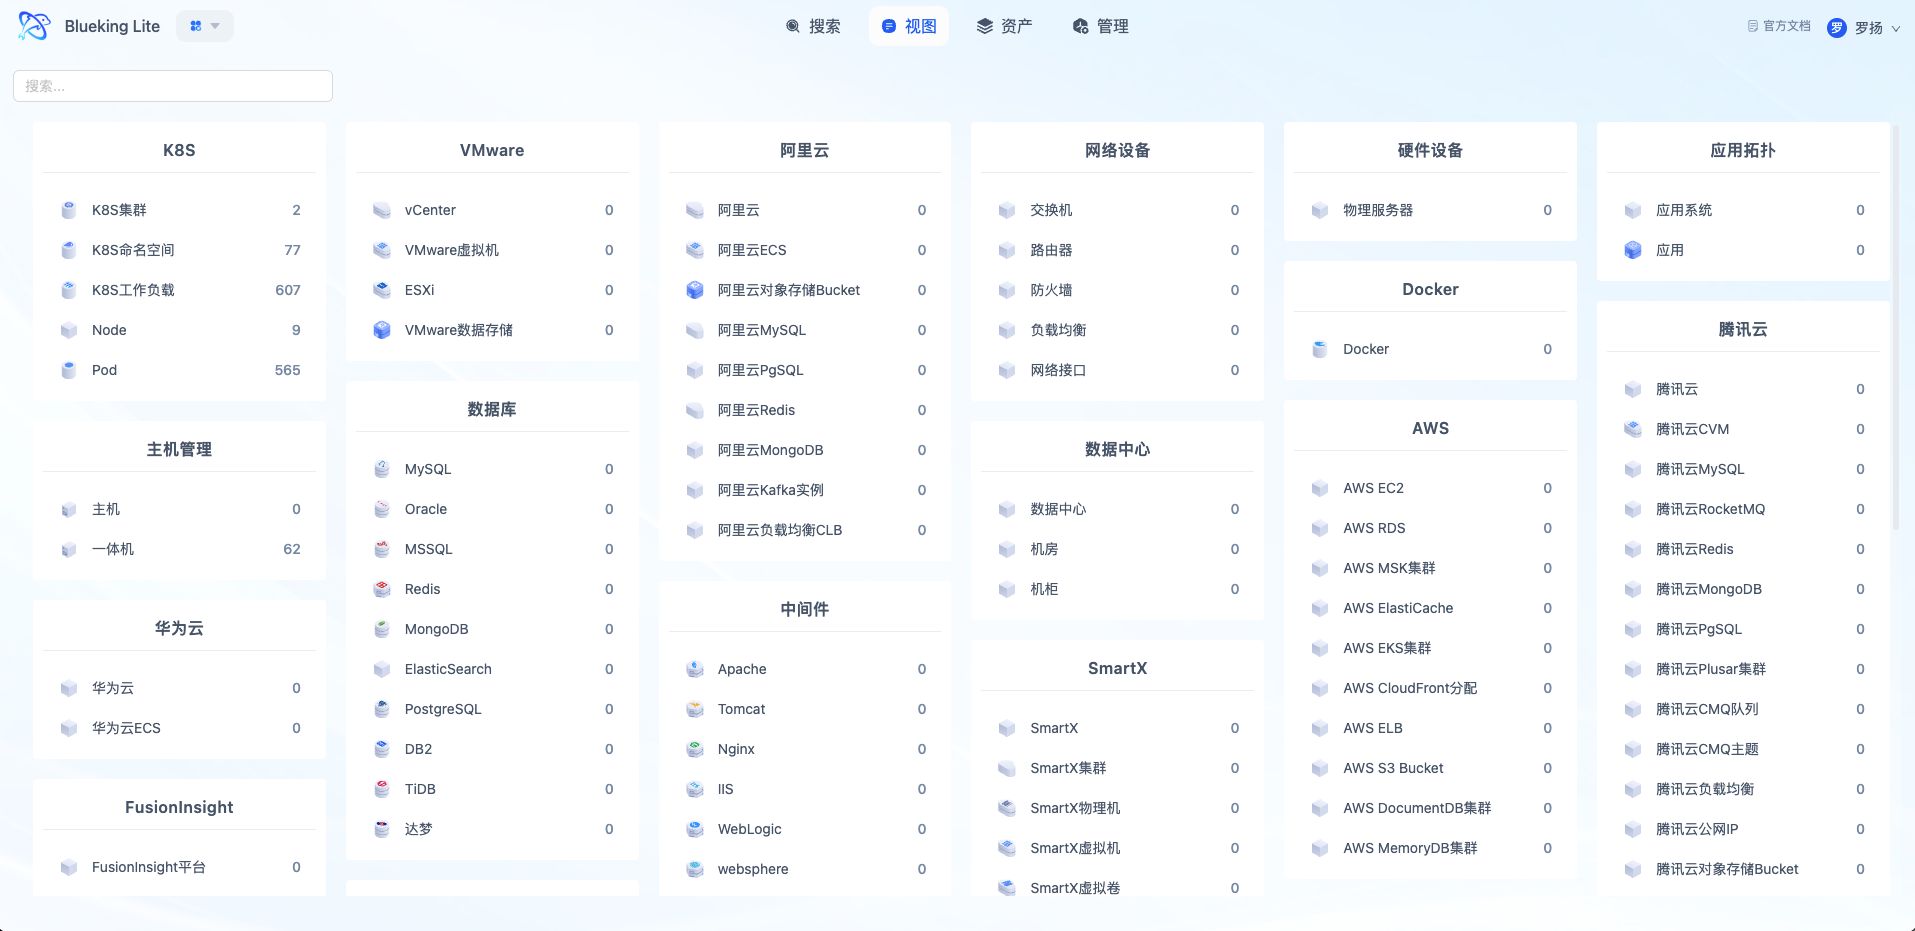This screenshot has width=1915, height=931.
Task: Select the AWS MemoryDB集群 row
Action: coord(1431,848)
